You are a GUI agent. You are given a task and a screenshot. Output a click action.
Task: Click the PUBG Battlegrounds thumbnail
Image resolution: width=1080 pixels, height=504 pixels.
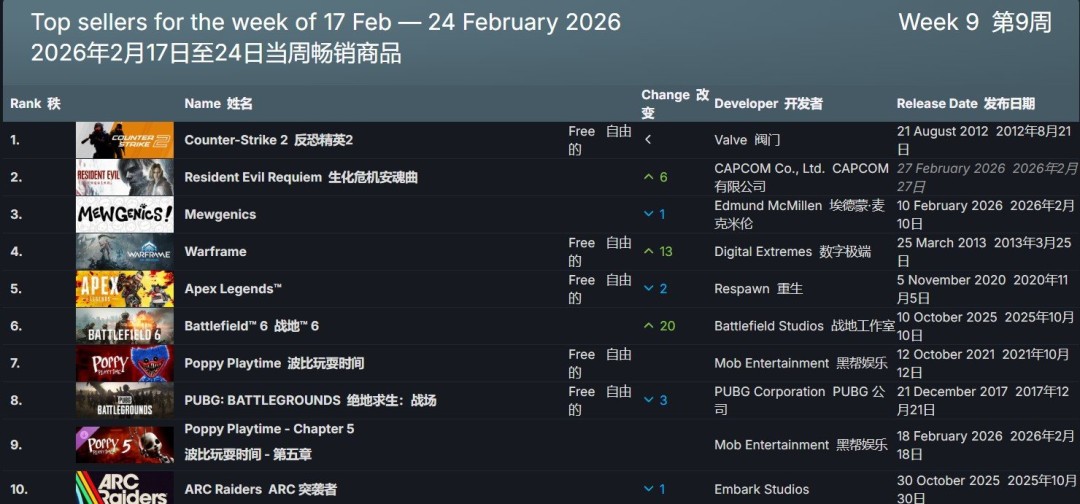point(124,400)
